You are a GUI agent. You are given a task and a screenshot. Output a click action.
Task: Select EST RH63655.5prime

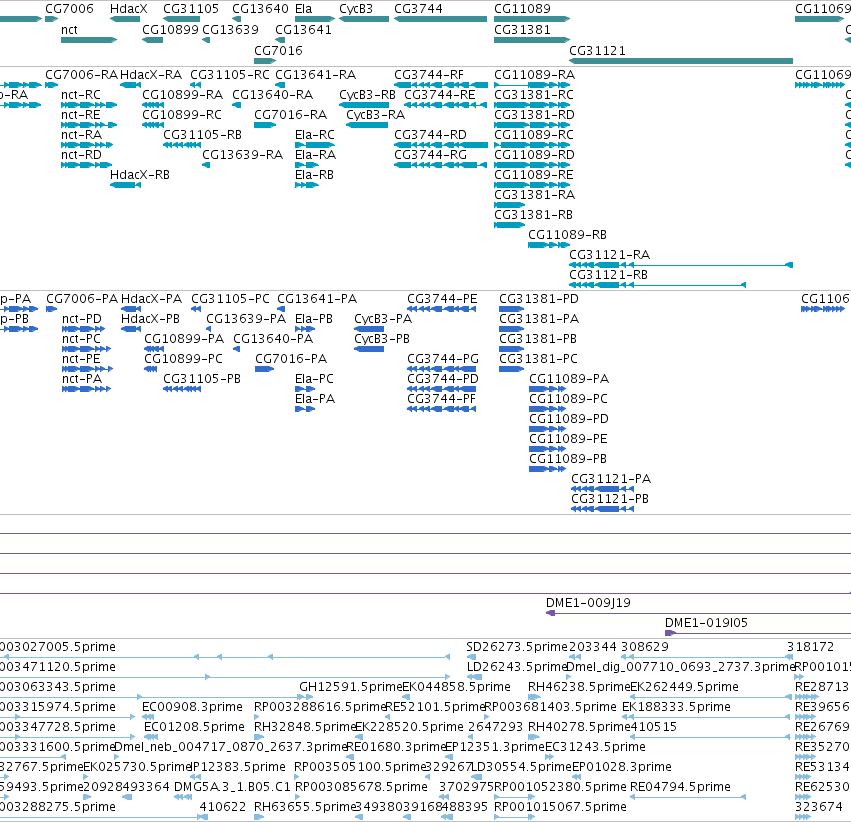tap(259, 818)
